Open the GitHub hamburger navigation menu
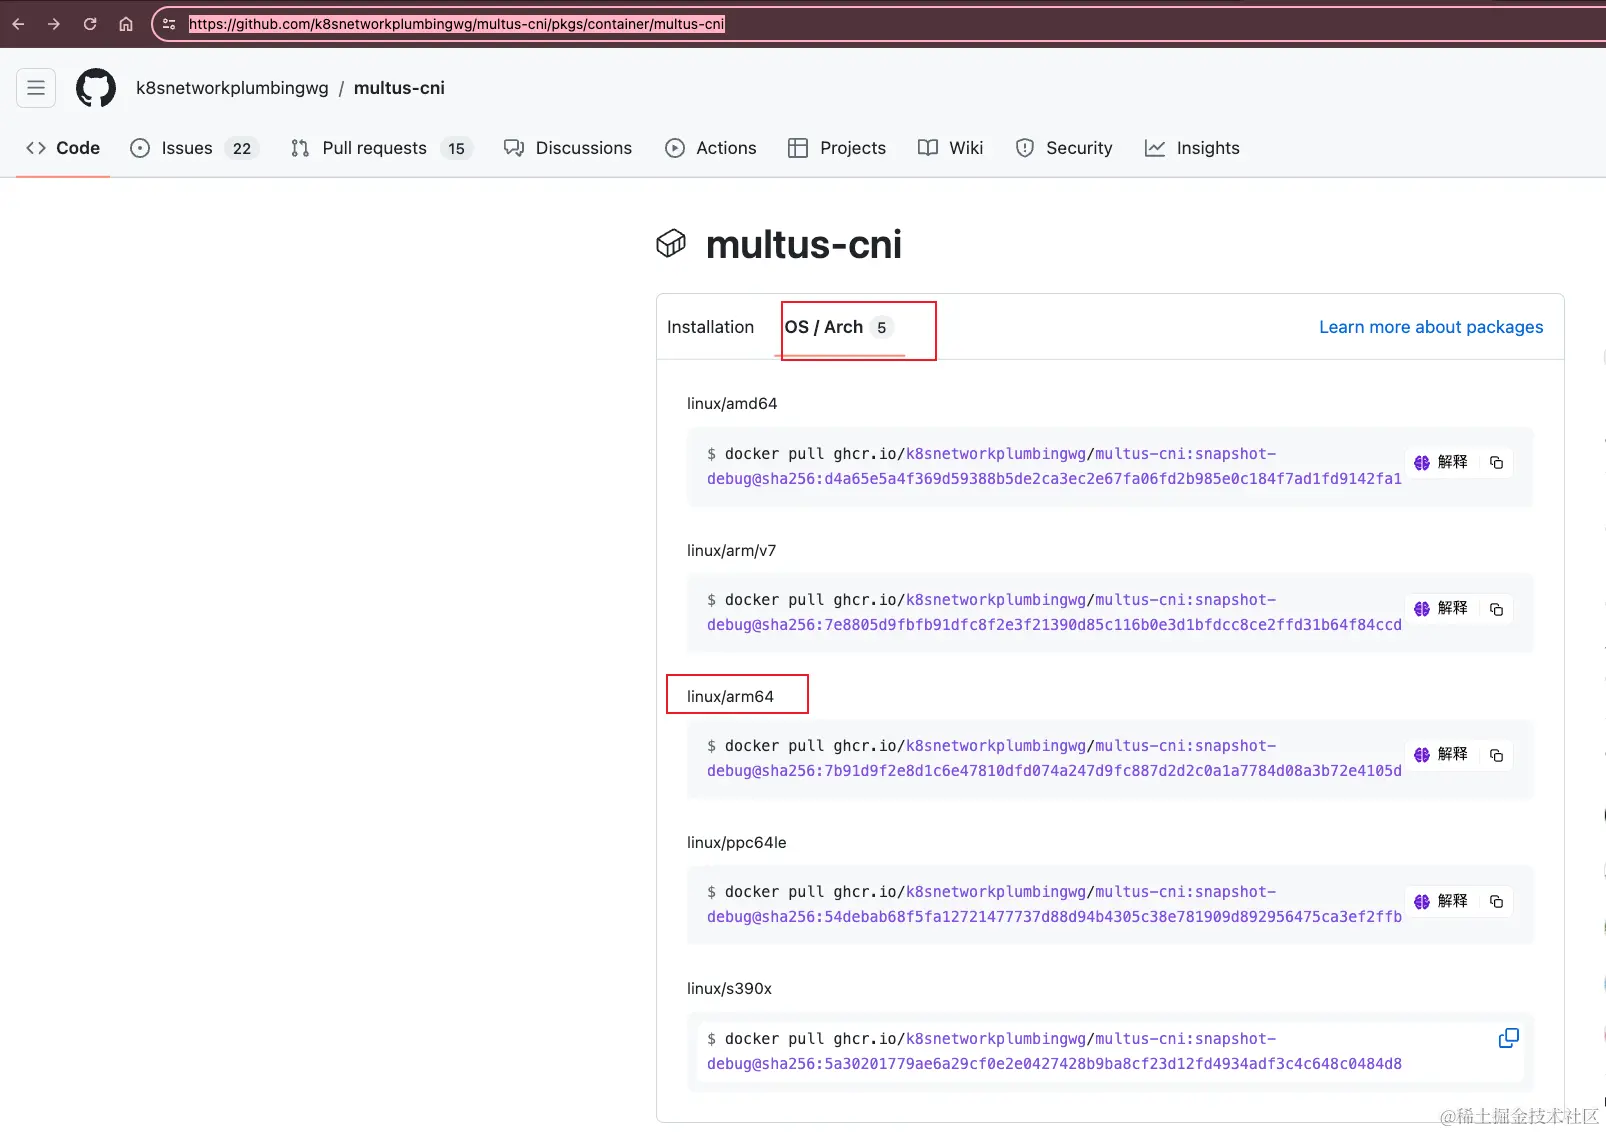 (36, 88)
